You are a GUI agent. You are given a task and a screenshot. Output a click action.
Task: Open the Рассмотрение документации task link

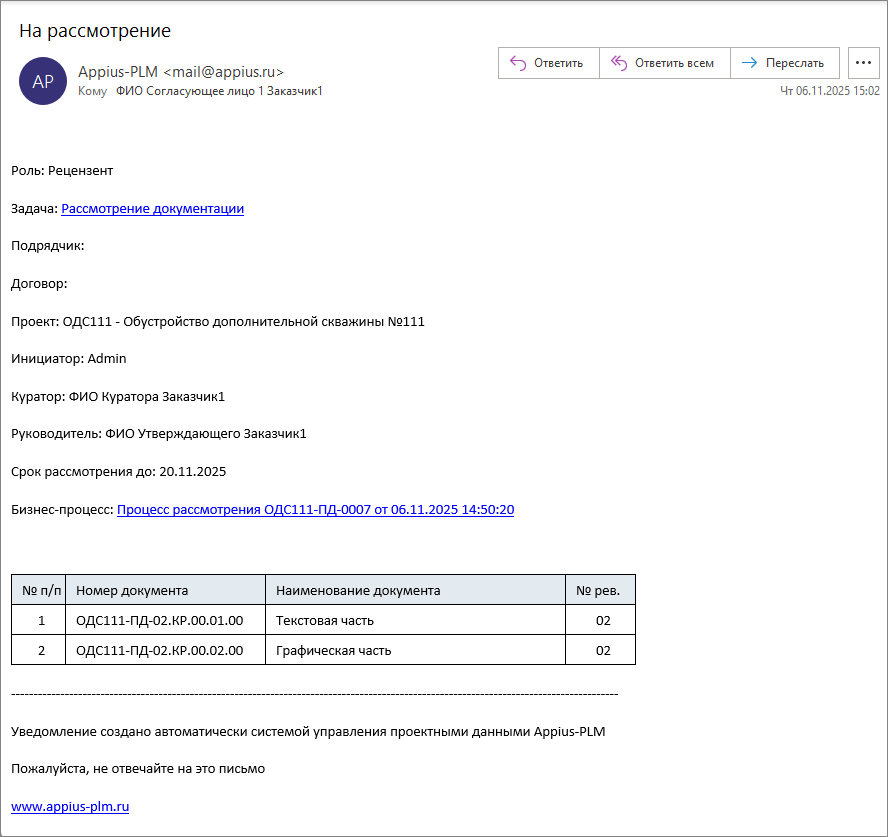click(x=152, y=209)
